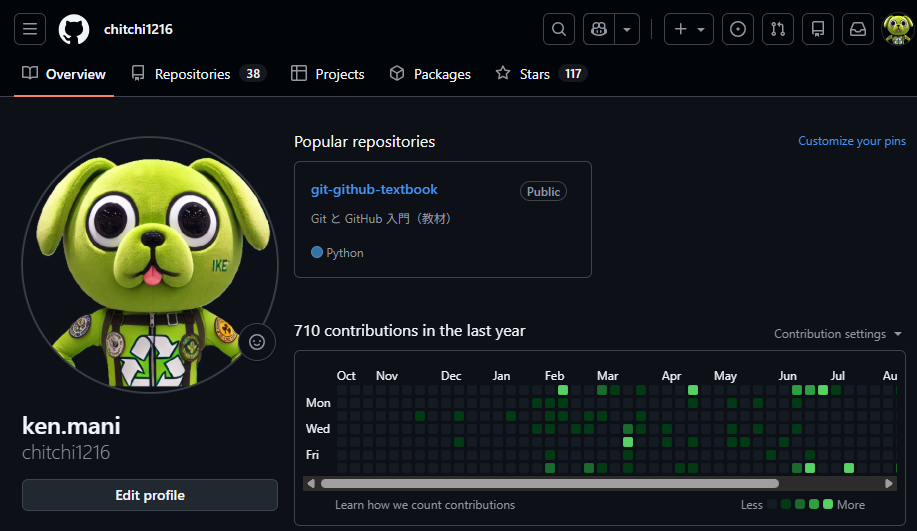Open the user avatar menu at top right
Image resolution: width=917 pixels, height=531 pixels.
[898, 29]
